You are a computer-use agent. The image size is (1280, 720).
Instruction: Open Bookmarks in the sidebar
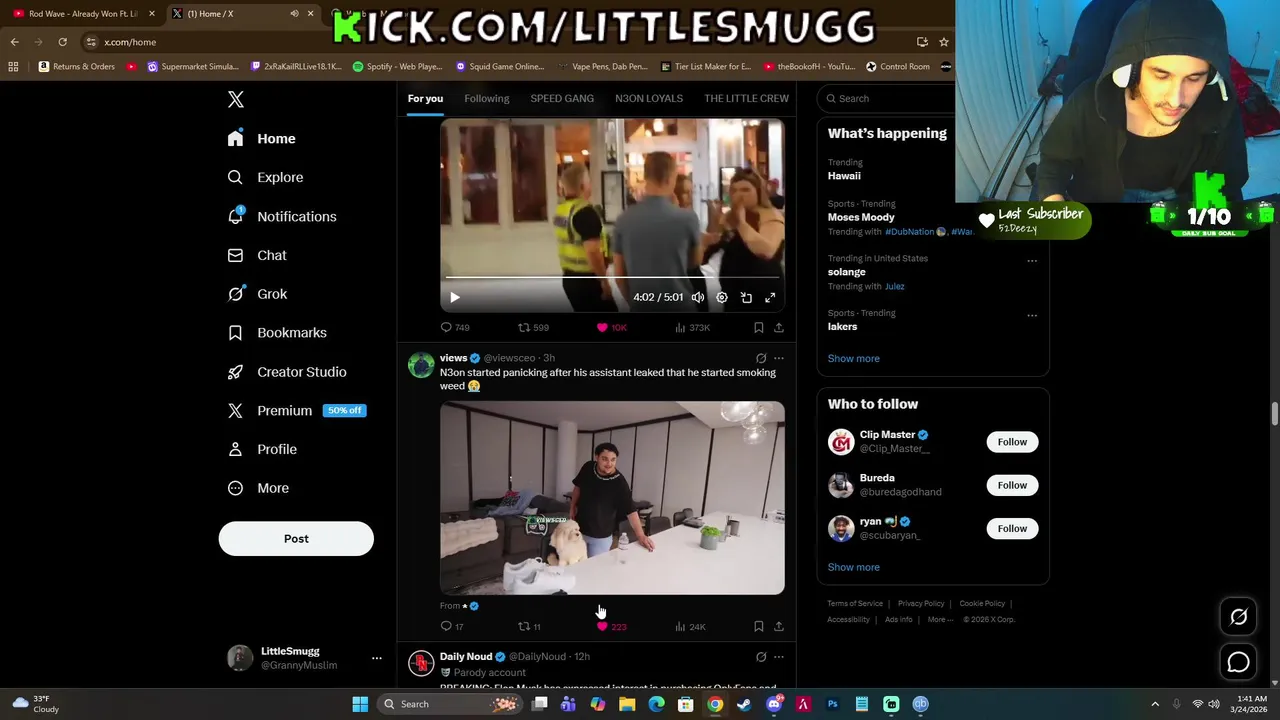click(277, 333)
